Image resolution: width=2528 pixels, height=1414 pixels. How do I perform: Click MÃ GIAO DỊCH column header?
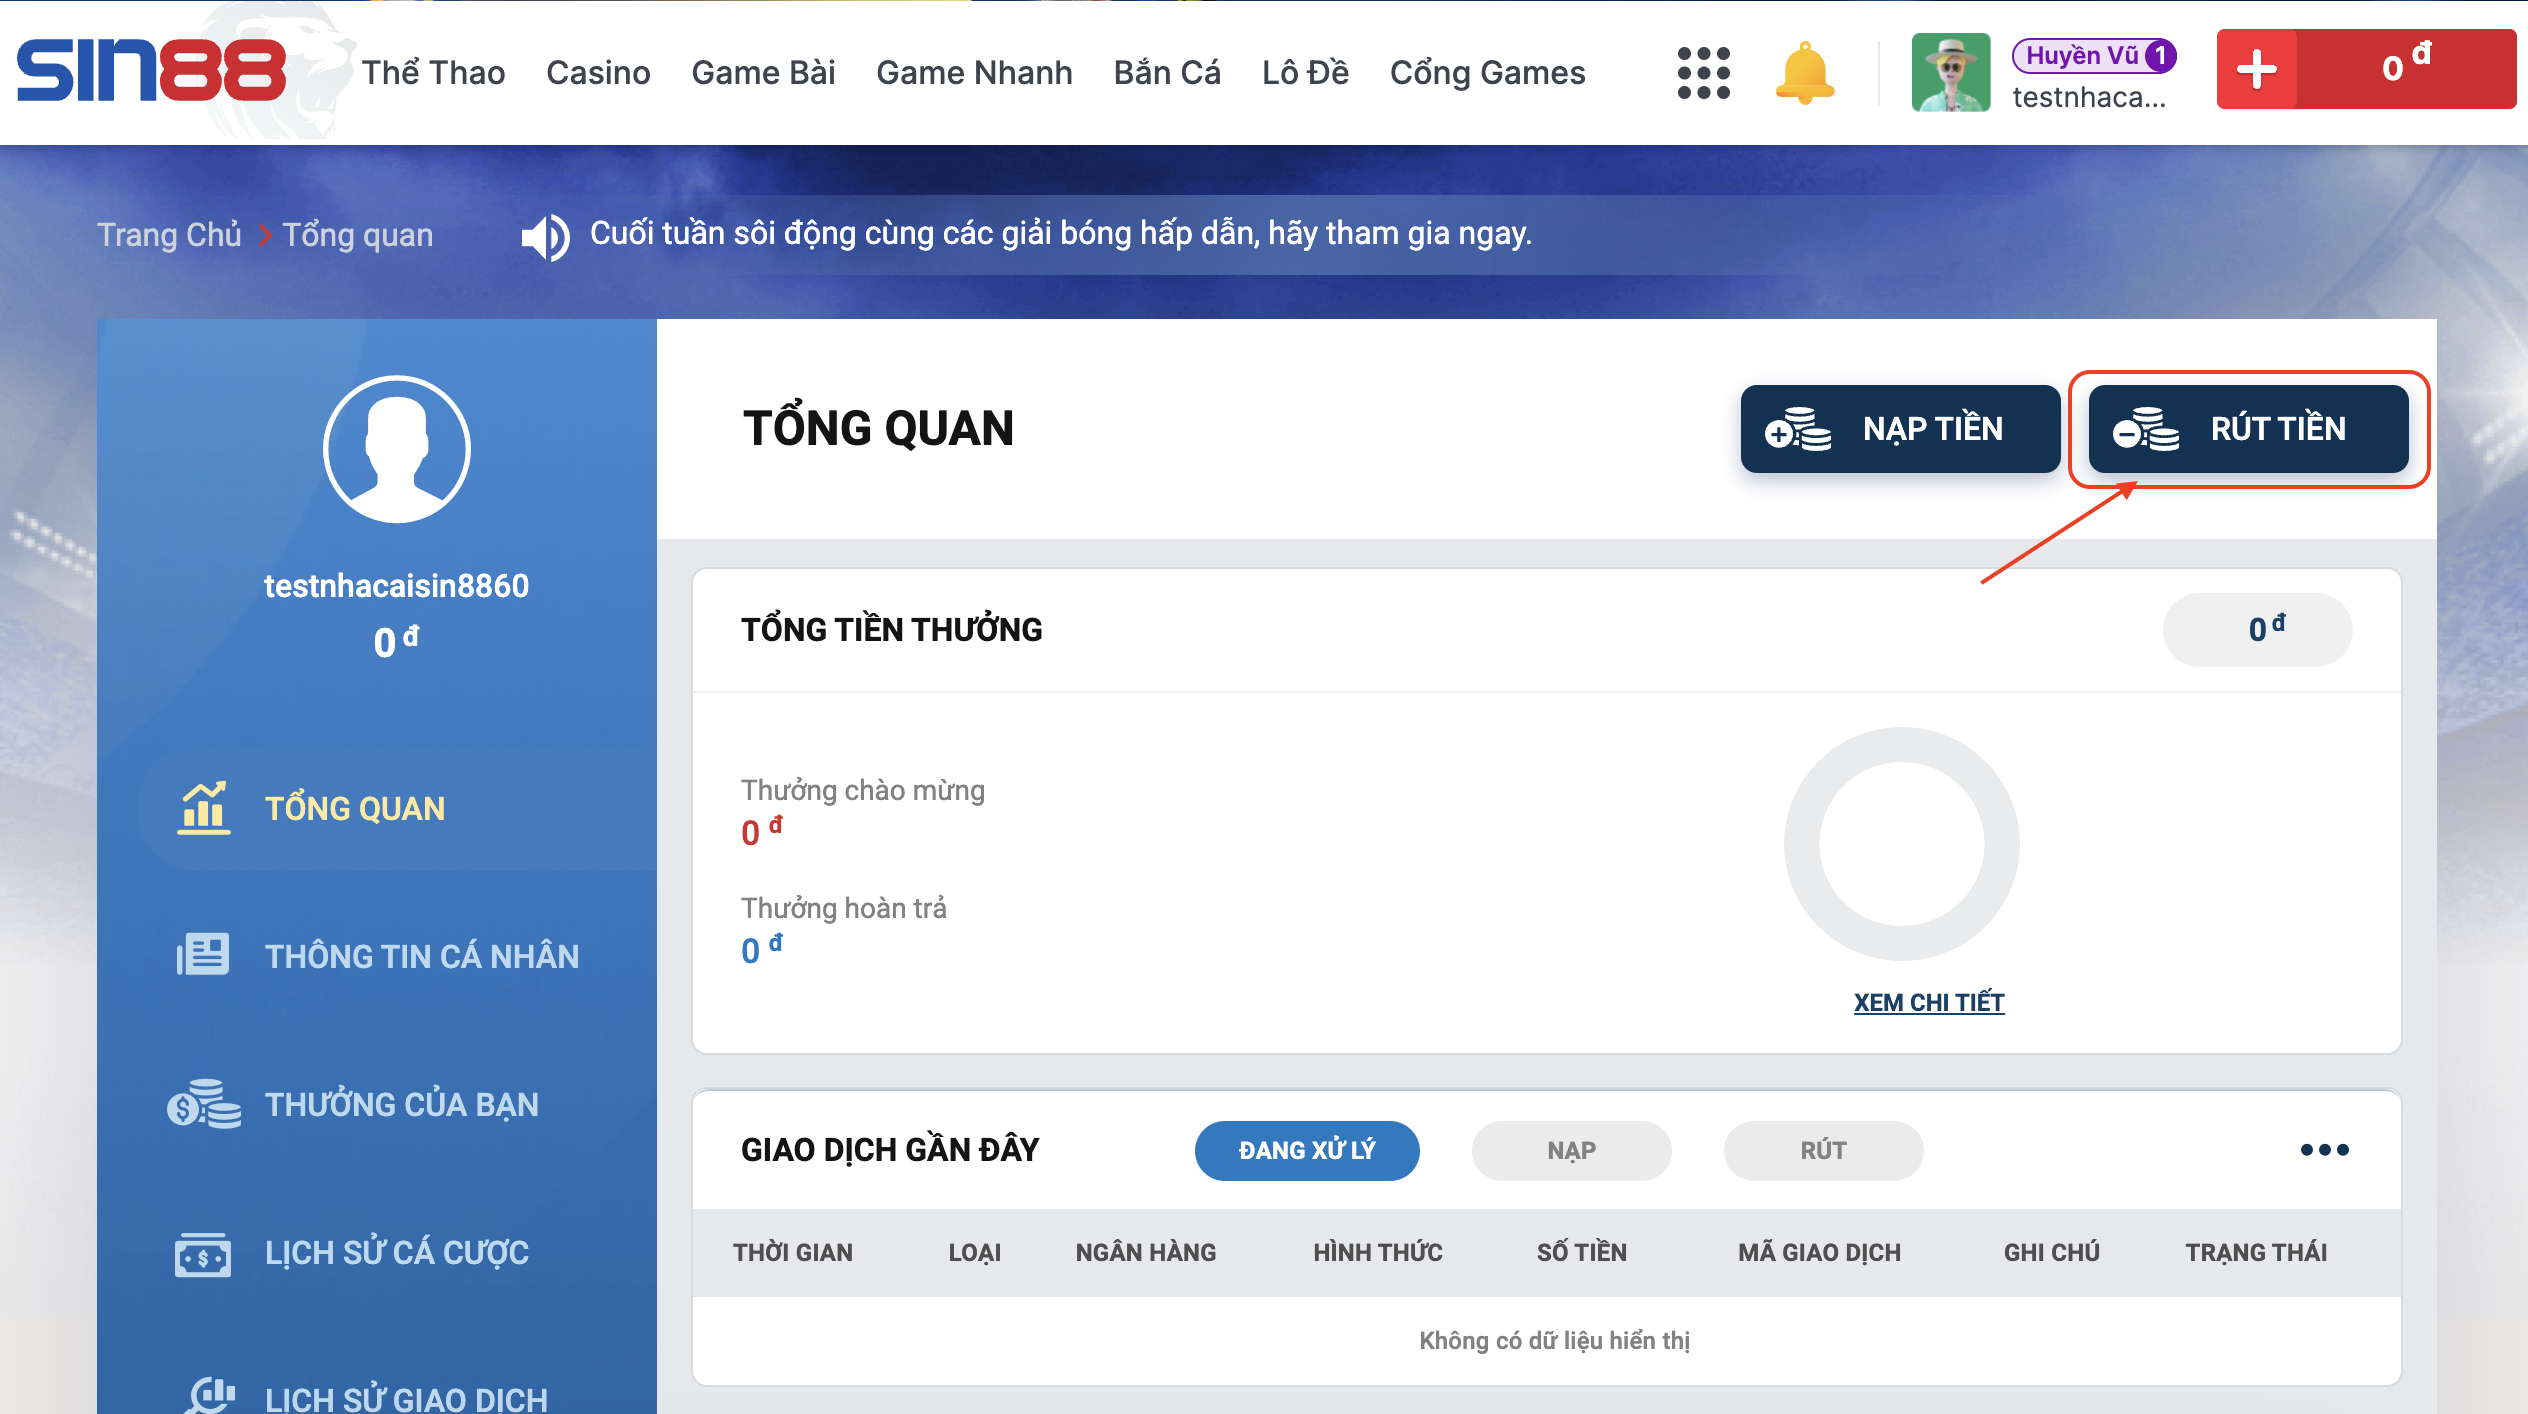[1819, 1252]
